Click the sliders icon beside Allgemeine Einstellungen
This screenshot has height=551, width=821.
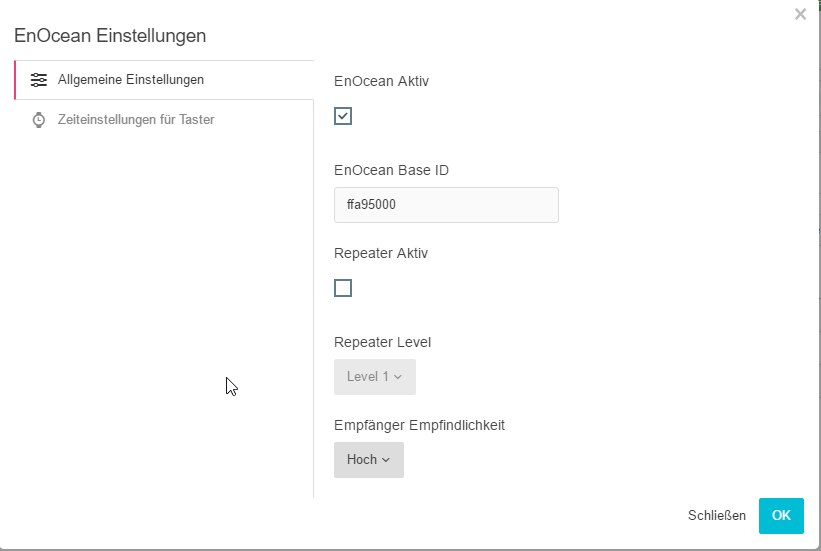tap(39, 80)
